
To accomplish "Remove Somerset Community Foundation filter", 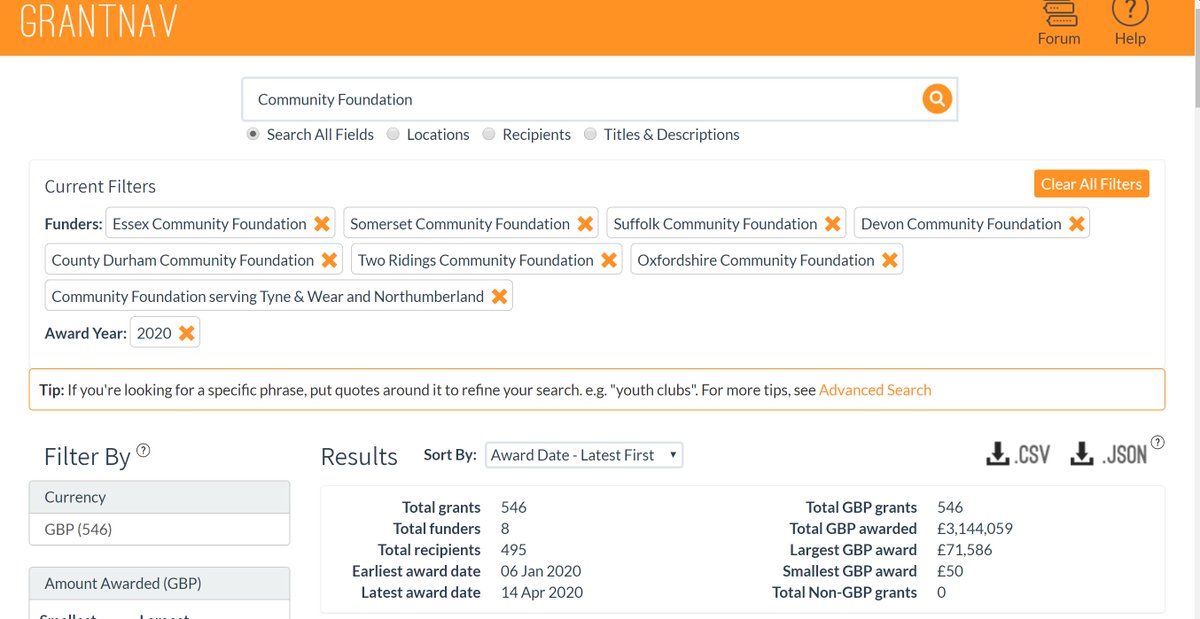I will 584,224.
